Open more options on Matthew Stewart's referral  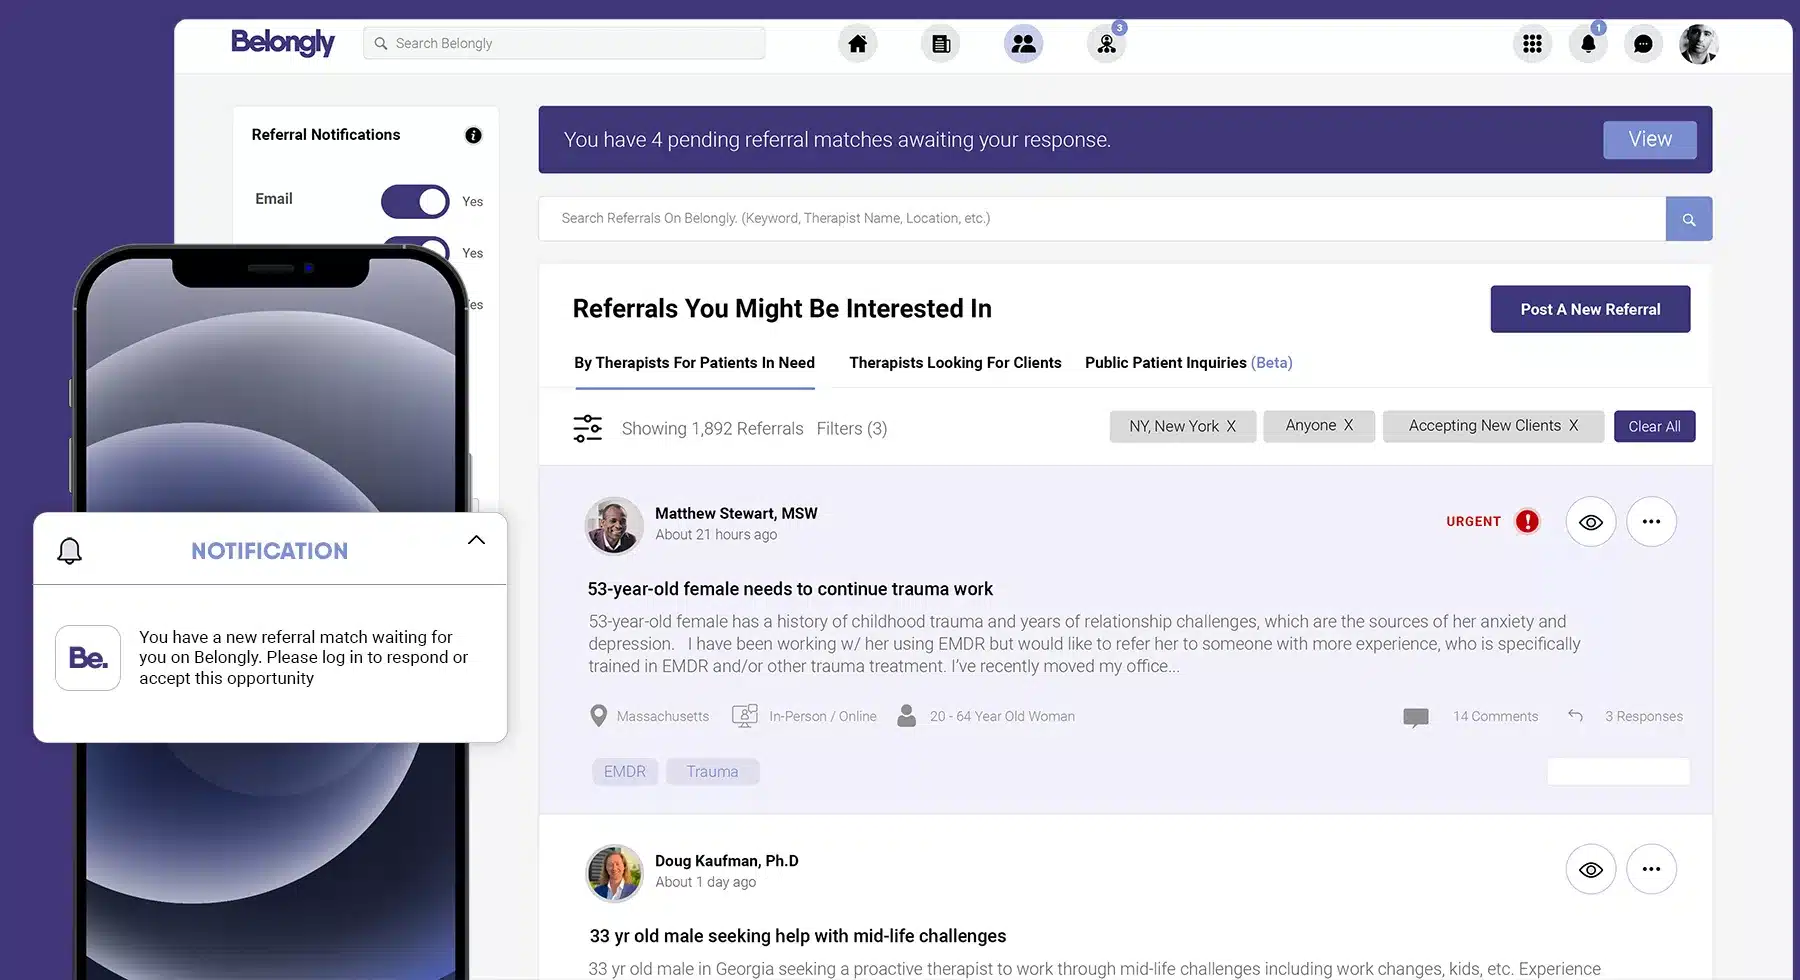point(1651,521)
